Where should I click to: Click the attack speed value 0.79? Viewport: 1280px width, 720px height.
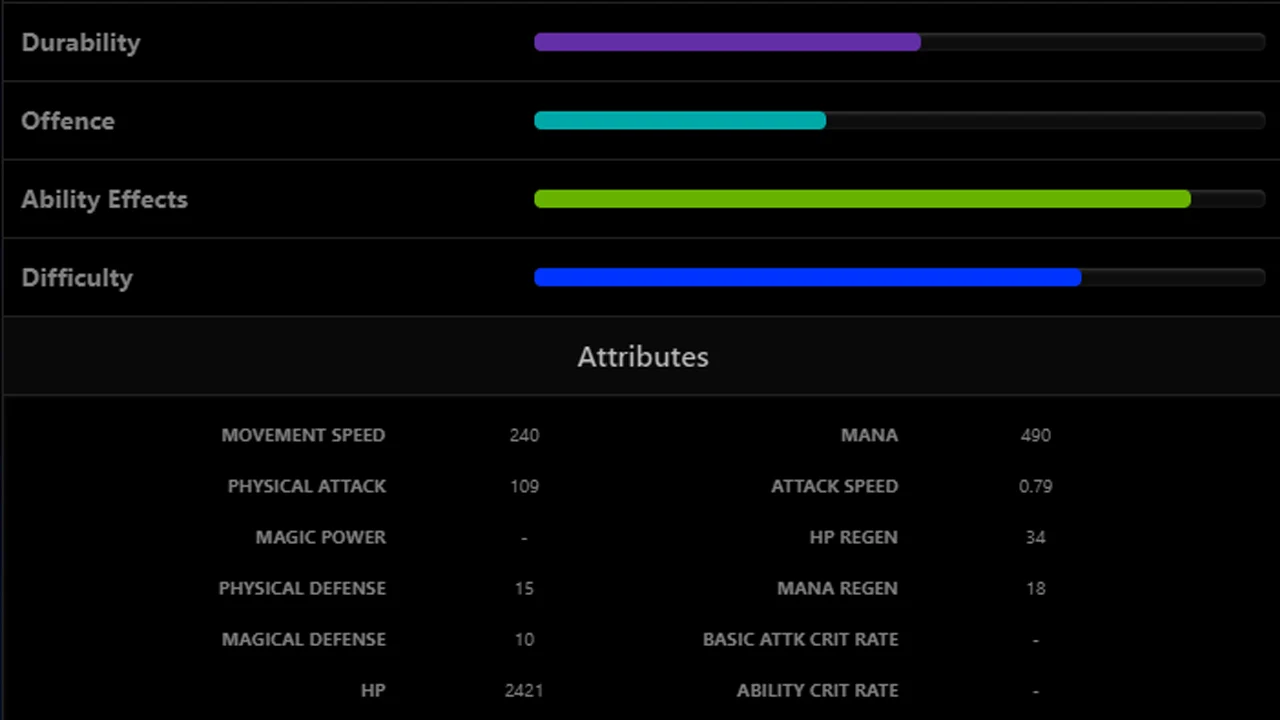coord(1036,486)
